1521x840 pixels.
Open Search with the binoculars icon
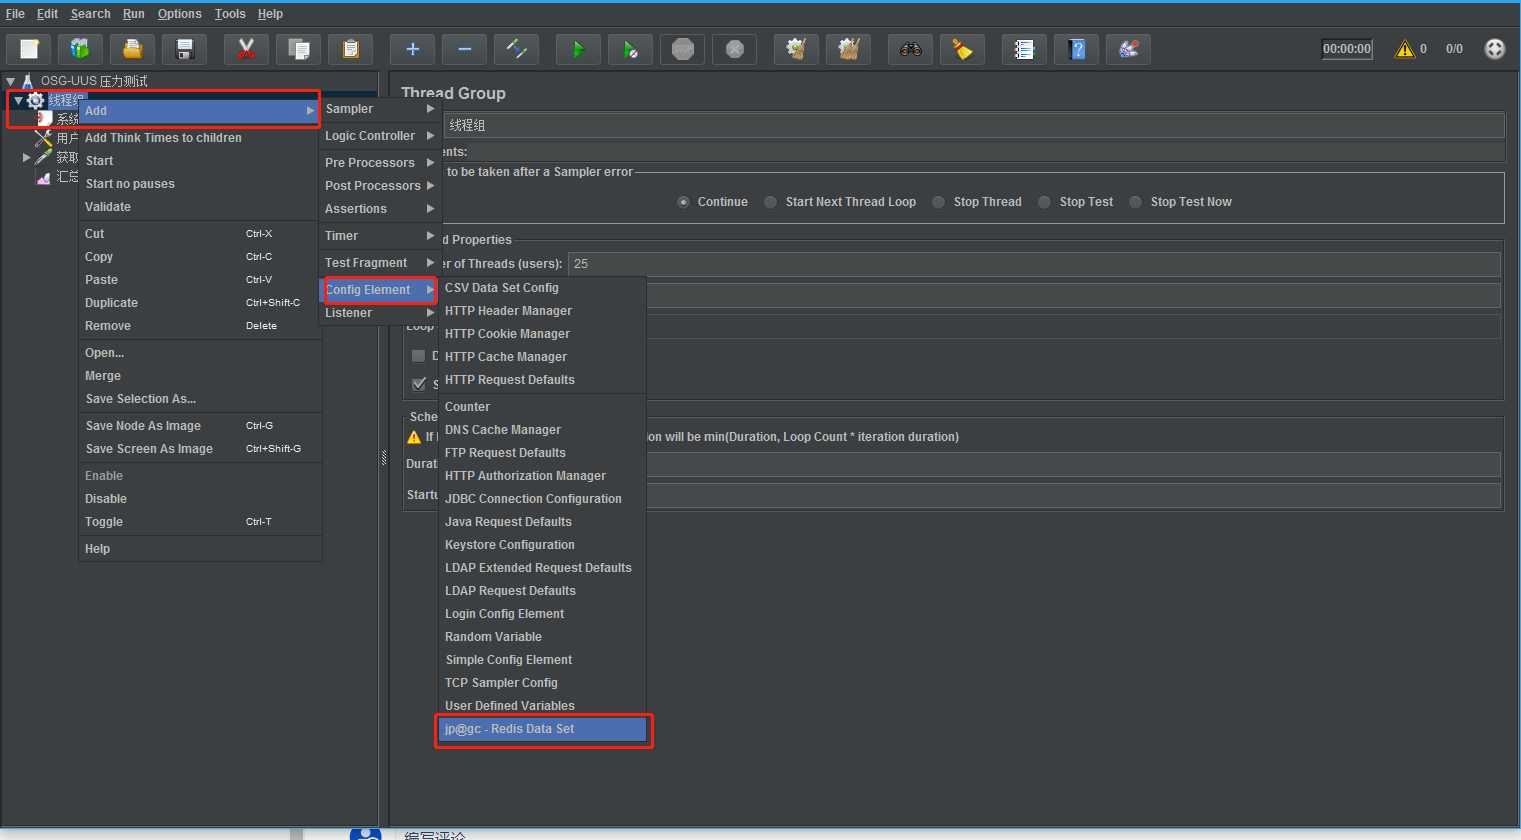pyautogui.click(x=910, y=49)
